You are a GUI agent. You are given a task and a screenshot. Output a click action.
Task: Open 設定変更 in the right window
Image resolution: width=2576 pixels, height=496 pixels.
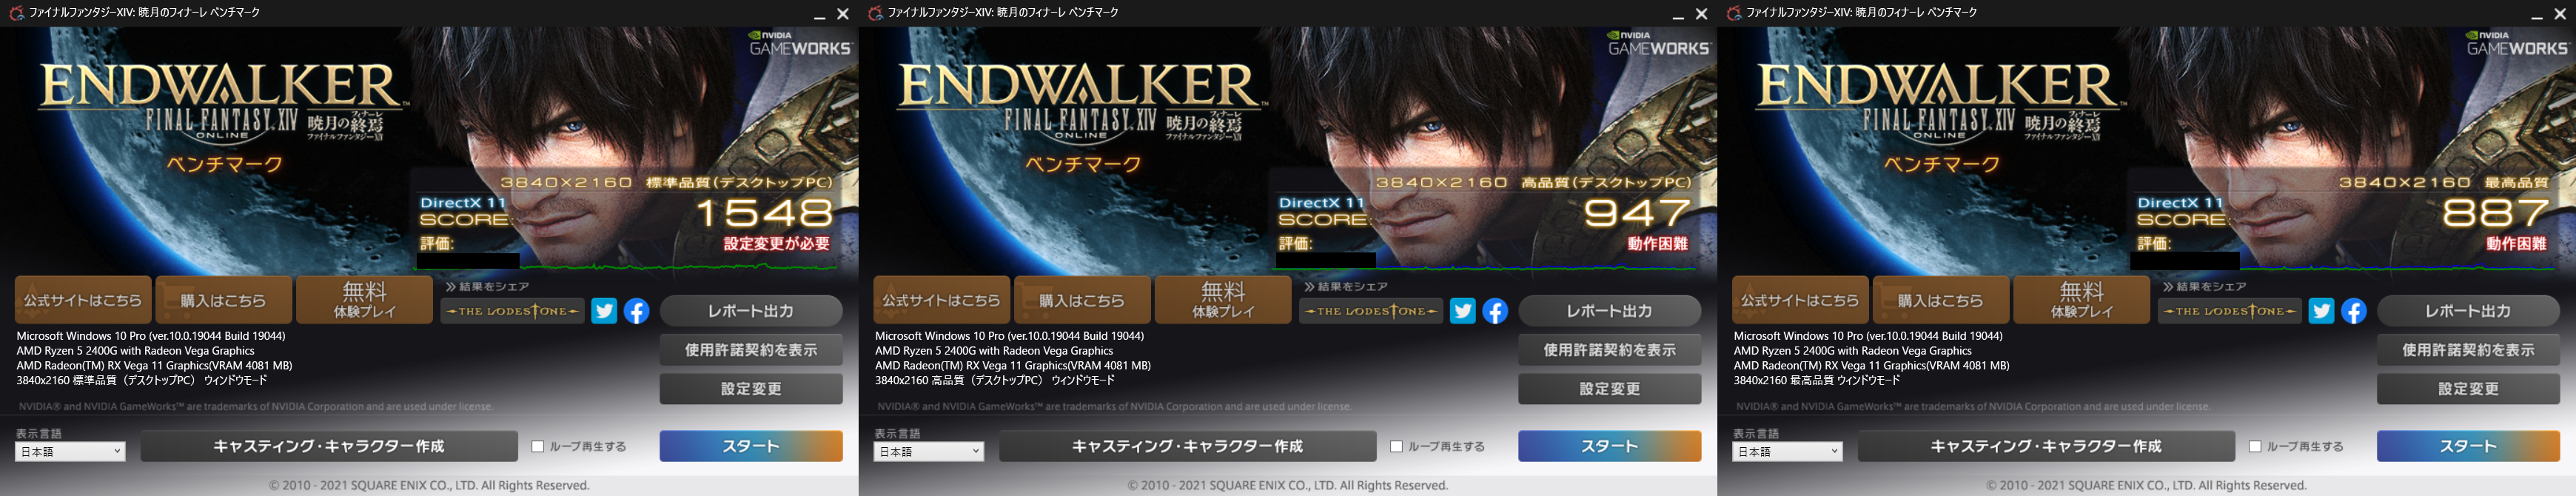pos(2468,389)
